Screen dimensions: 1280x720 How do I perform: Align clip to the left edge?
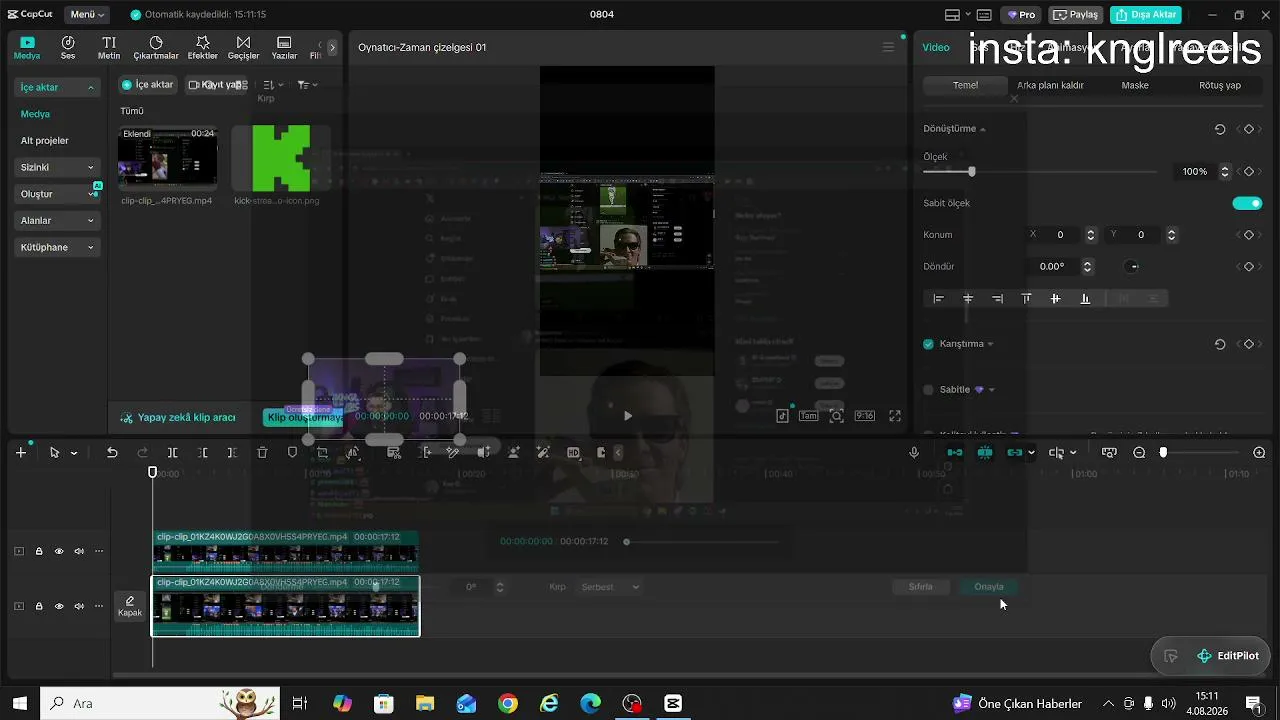coord(938,299)
